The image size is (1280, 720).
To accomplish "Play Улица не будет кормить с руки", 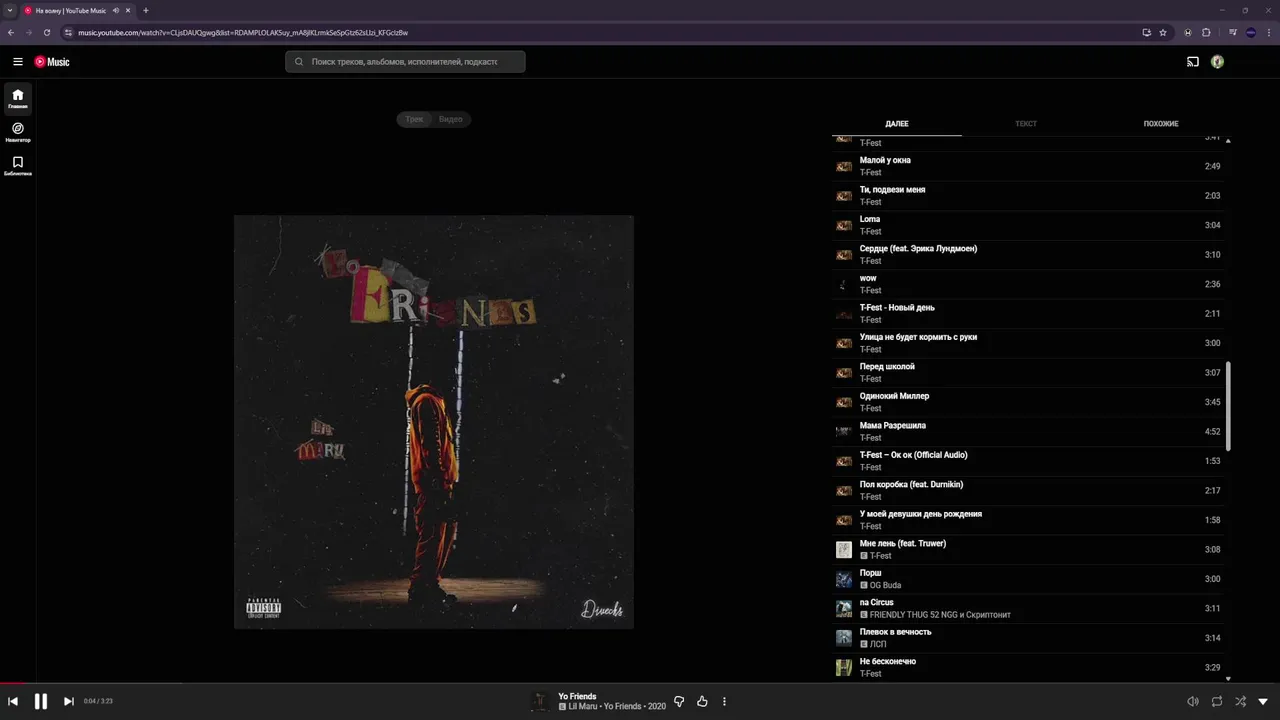I will 1029,343.
